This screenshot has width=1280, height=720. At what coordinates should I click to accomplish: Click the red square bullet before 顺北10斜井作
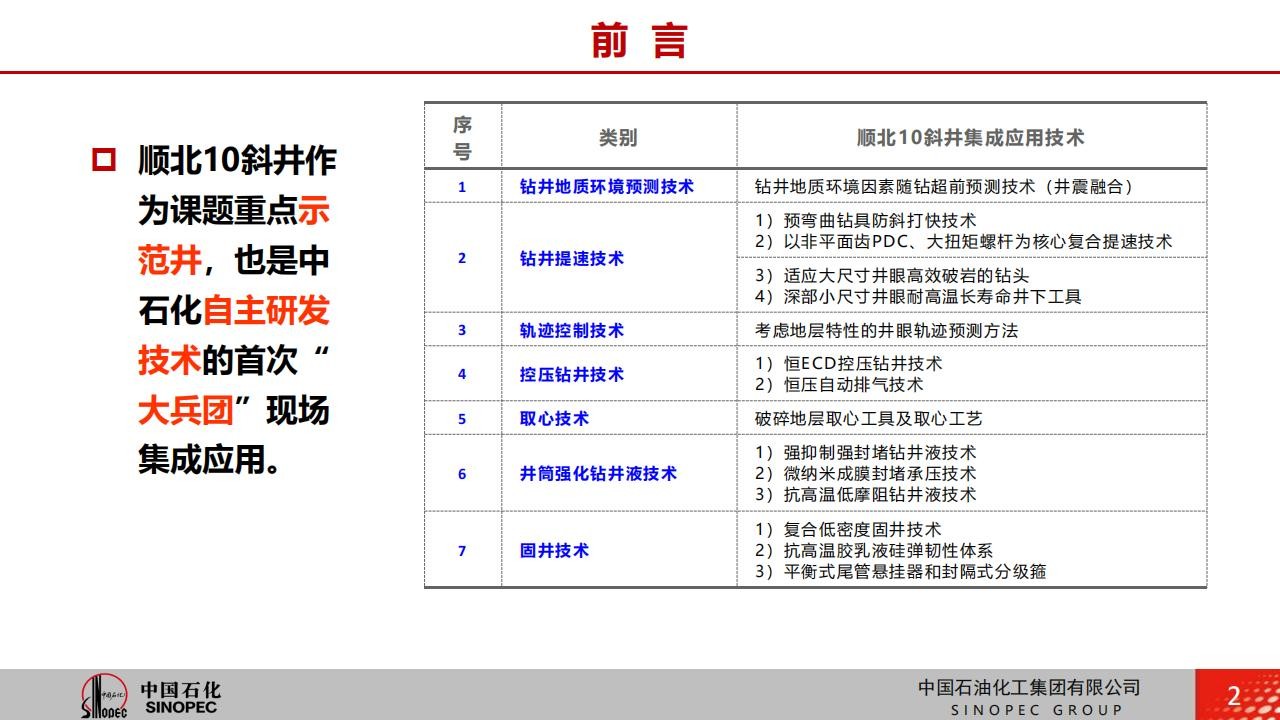tap(104, 160)
